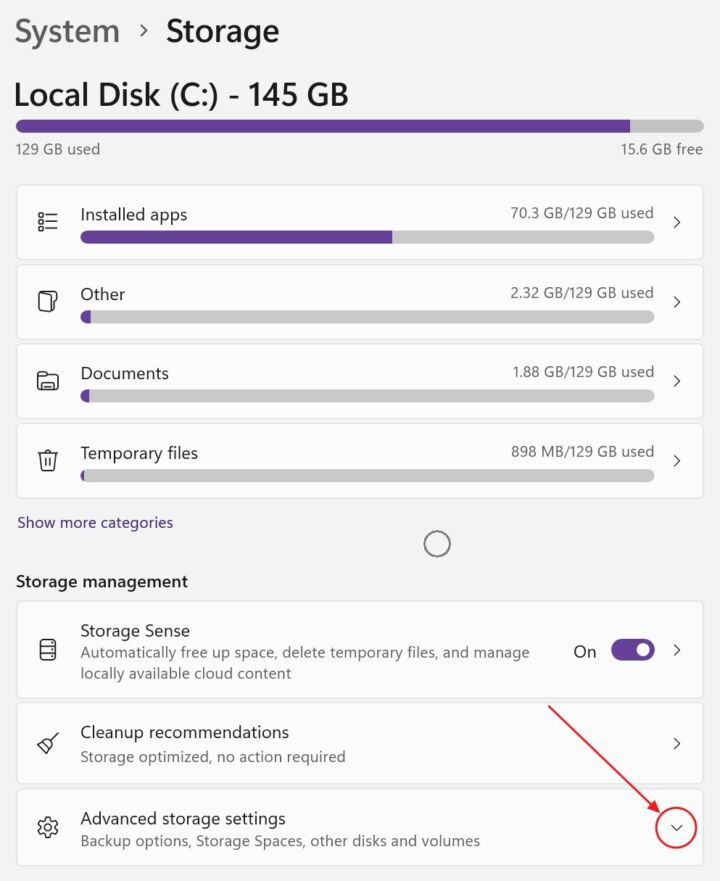Screen dimensions: 720x881
Task: Click the Cleanup recommendations broom icon
Action: point(46,742)
